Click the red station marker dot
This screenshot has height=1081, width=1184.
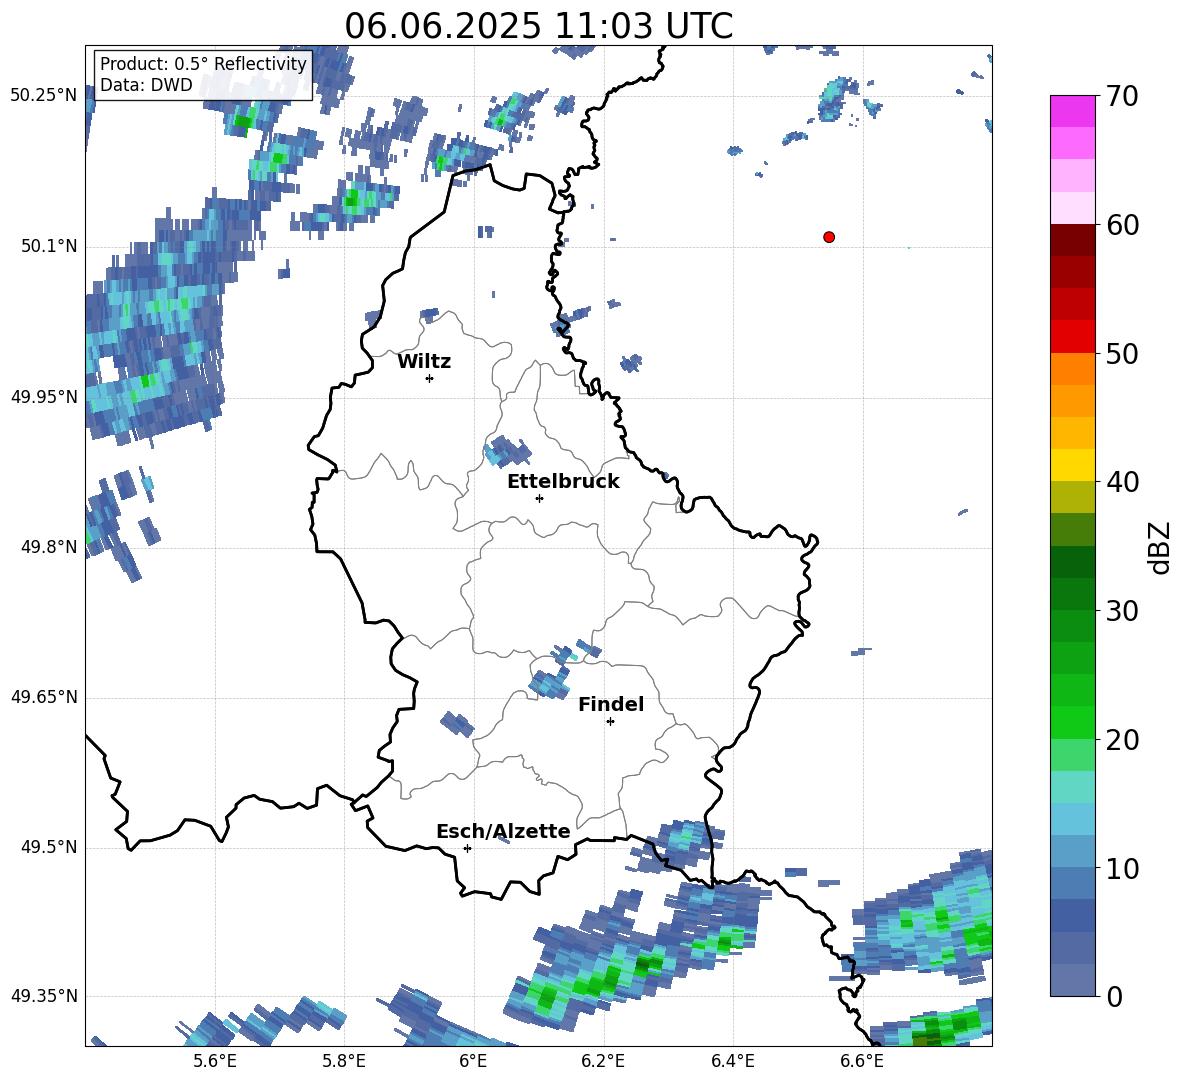pos(828,237)
